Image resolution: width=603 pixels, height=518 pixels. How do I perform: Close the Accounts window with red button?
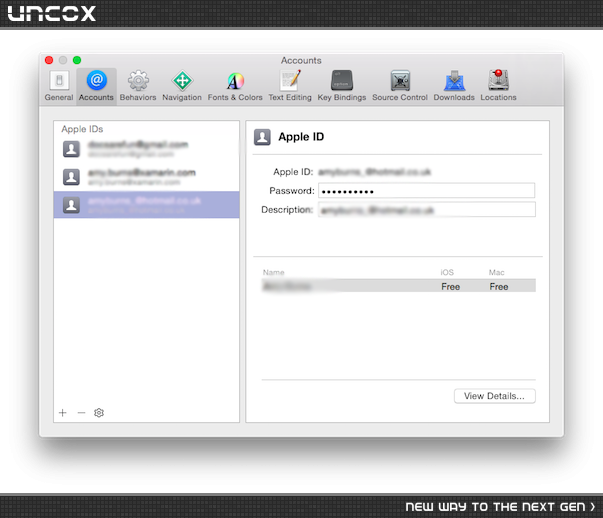coord(49,60)
